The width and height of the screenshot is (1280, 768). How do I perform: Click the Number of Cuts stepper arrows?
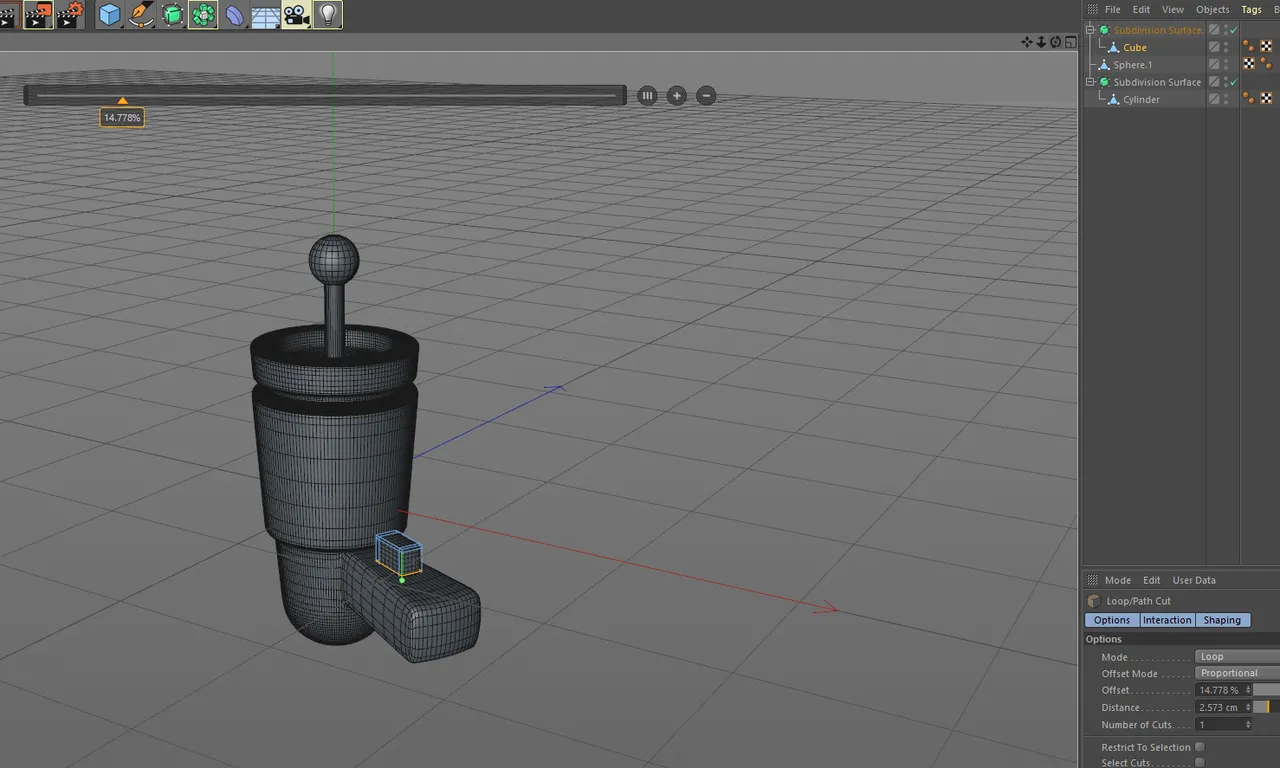coord(1248,724)
